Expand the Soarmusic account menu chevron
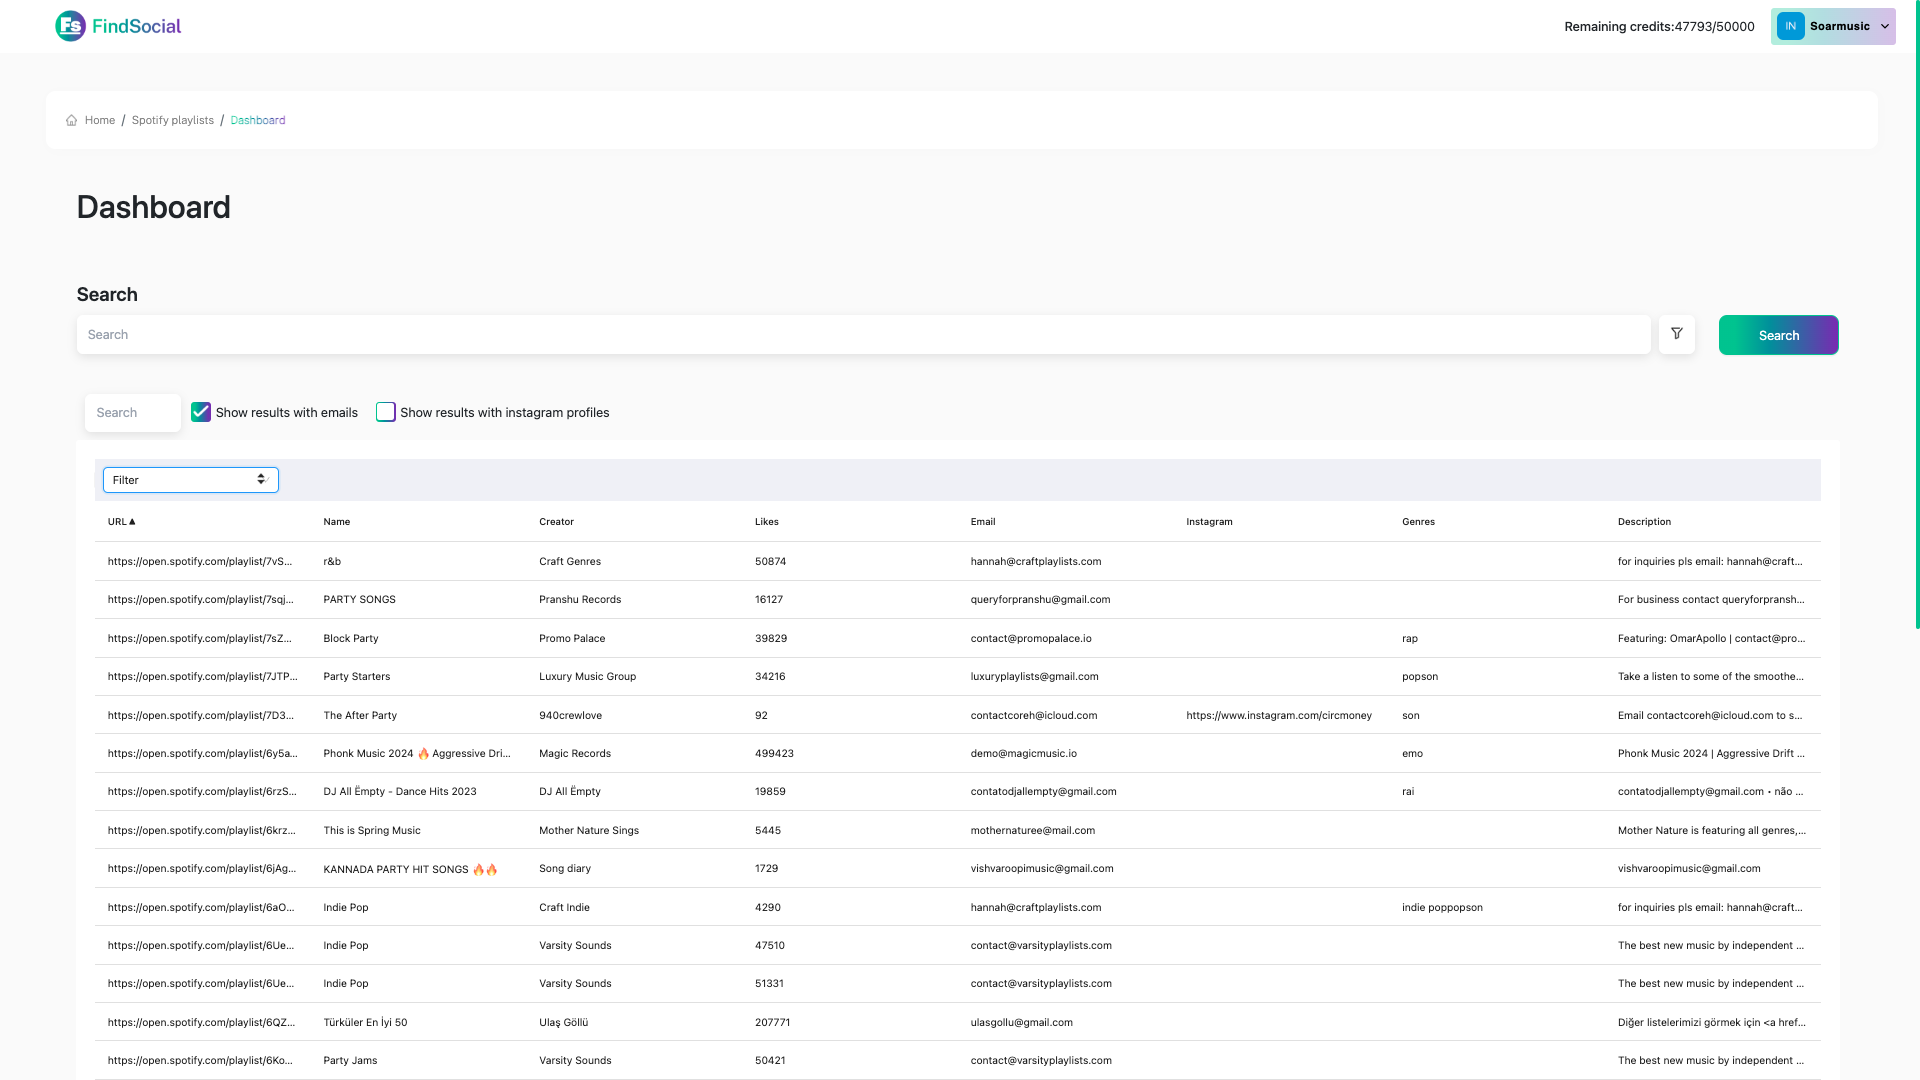The width and height of the screenshot is (1920, 1080). 1884,27
